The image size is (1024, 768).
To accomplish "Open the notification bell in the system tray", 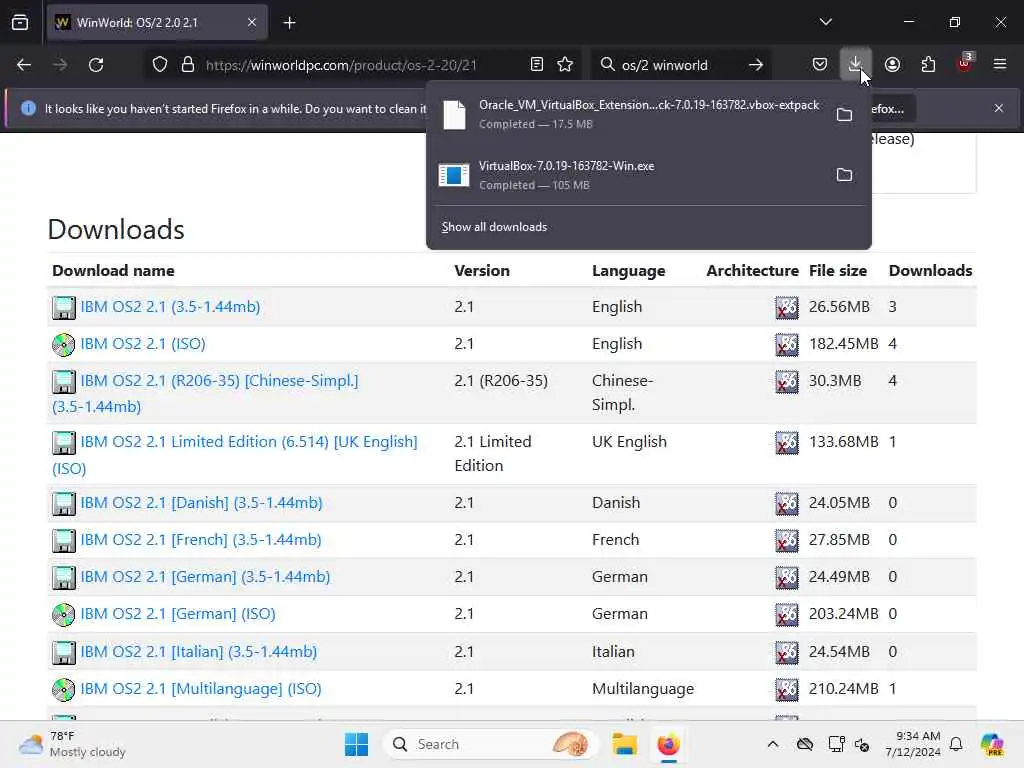I will point(956,744).
